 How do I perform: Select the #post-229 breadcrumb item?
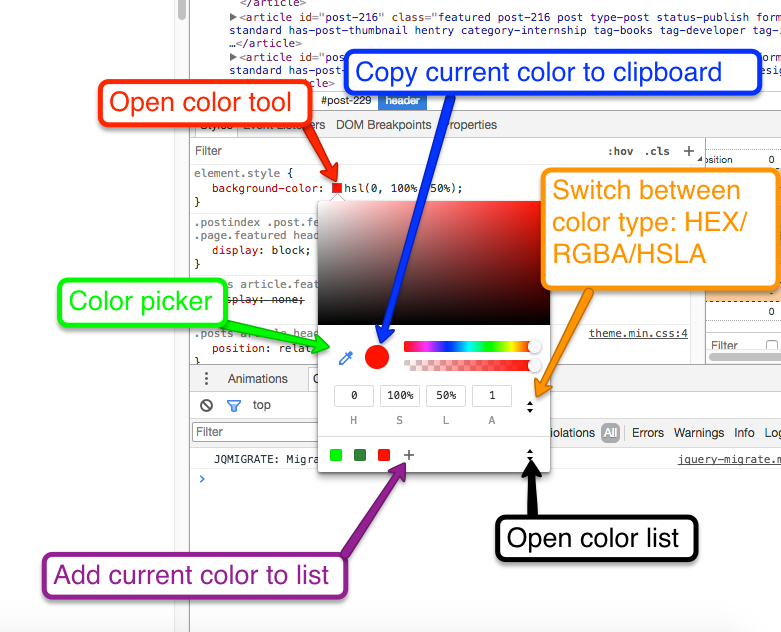coord(346,101)
